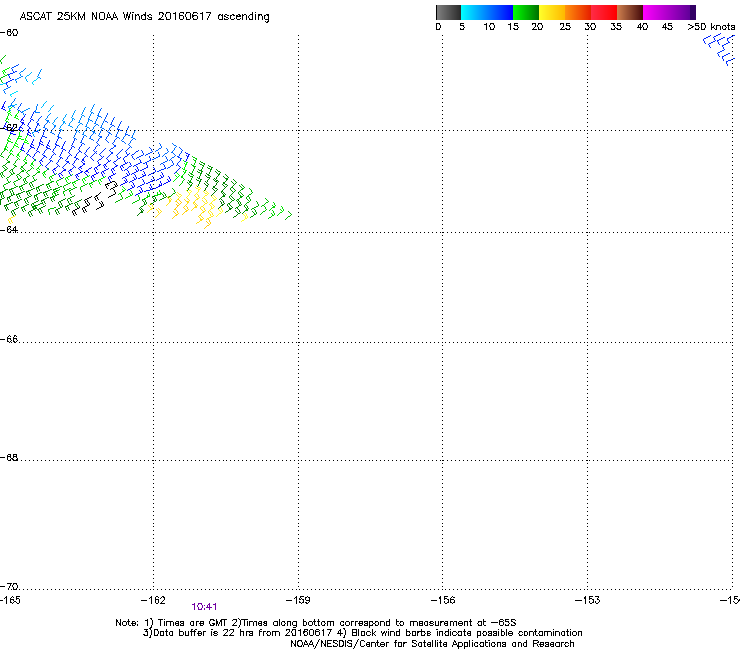
Task: Click the -64 latitude axis label
Action: [x=9, y=229]
